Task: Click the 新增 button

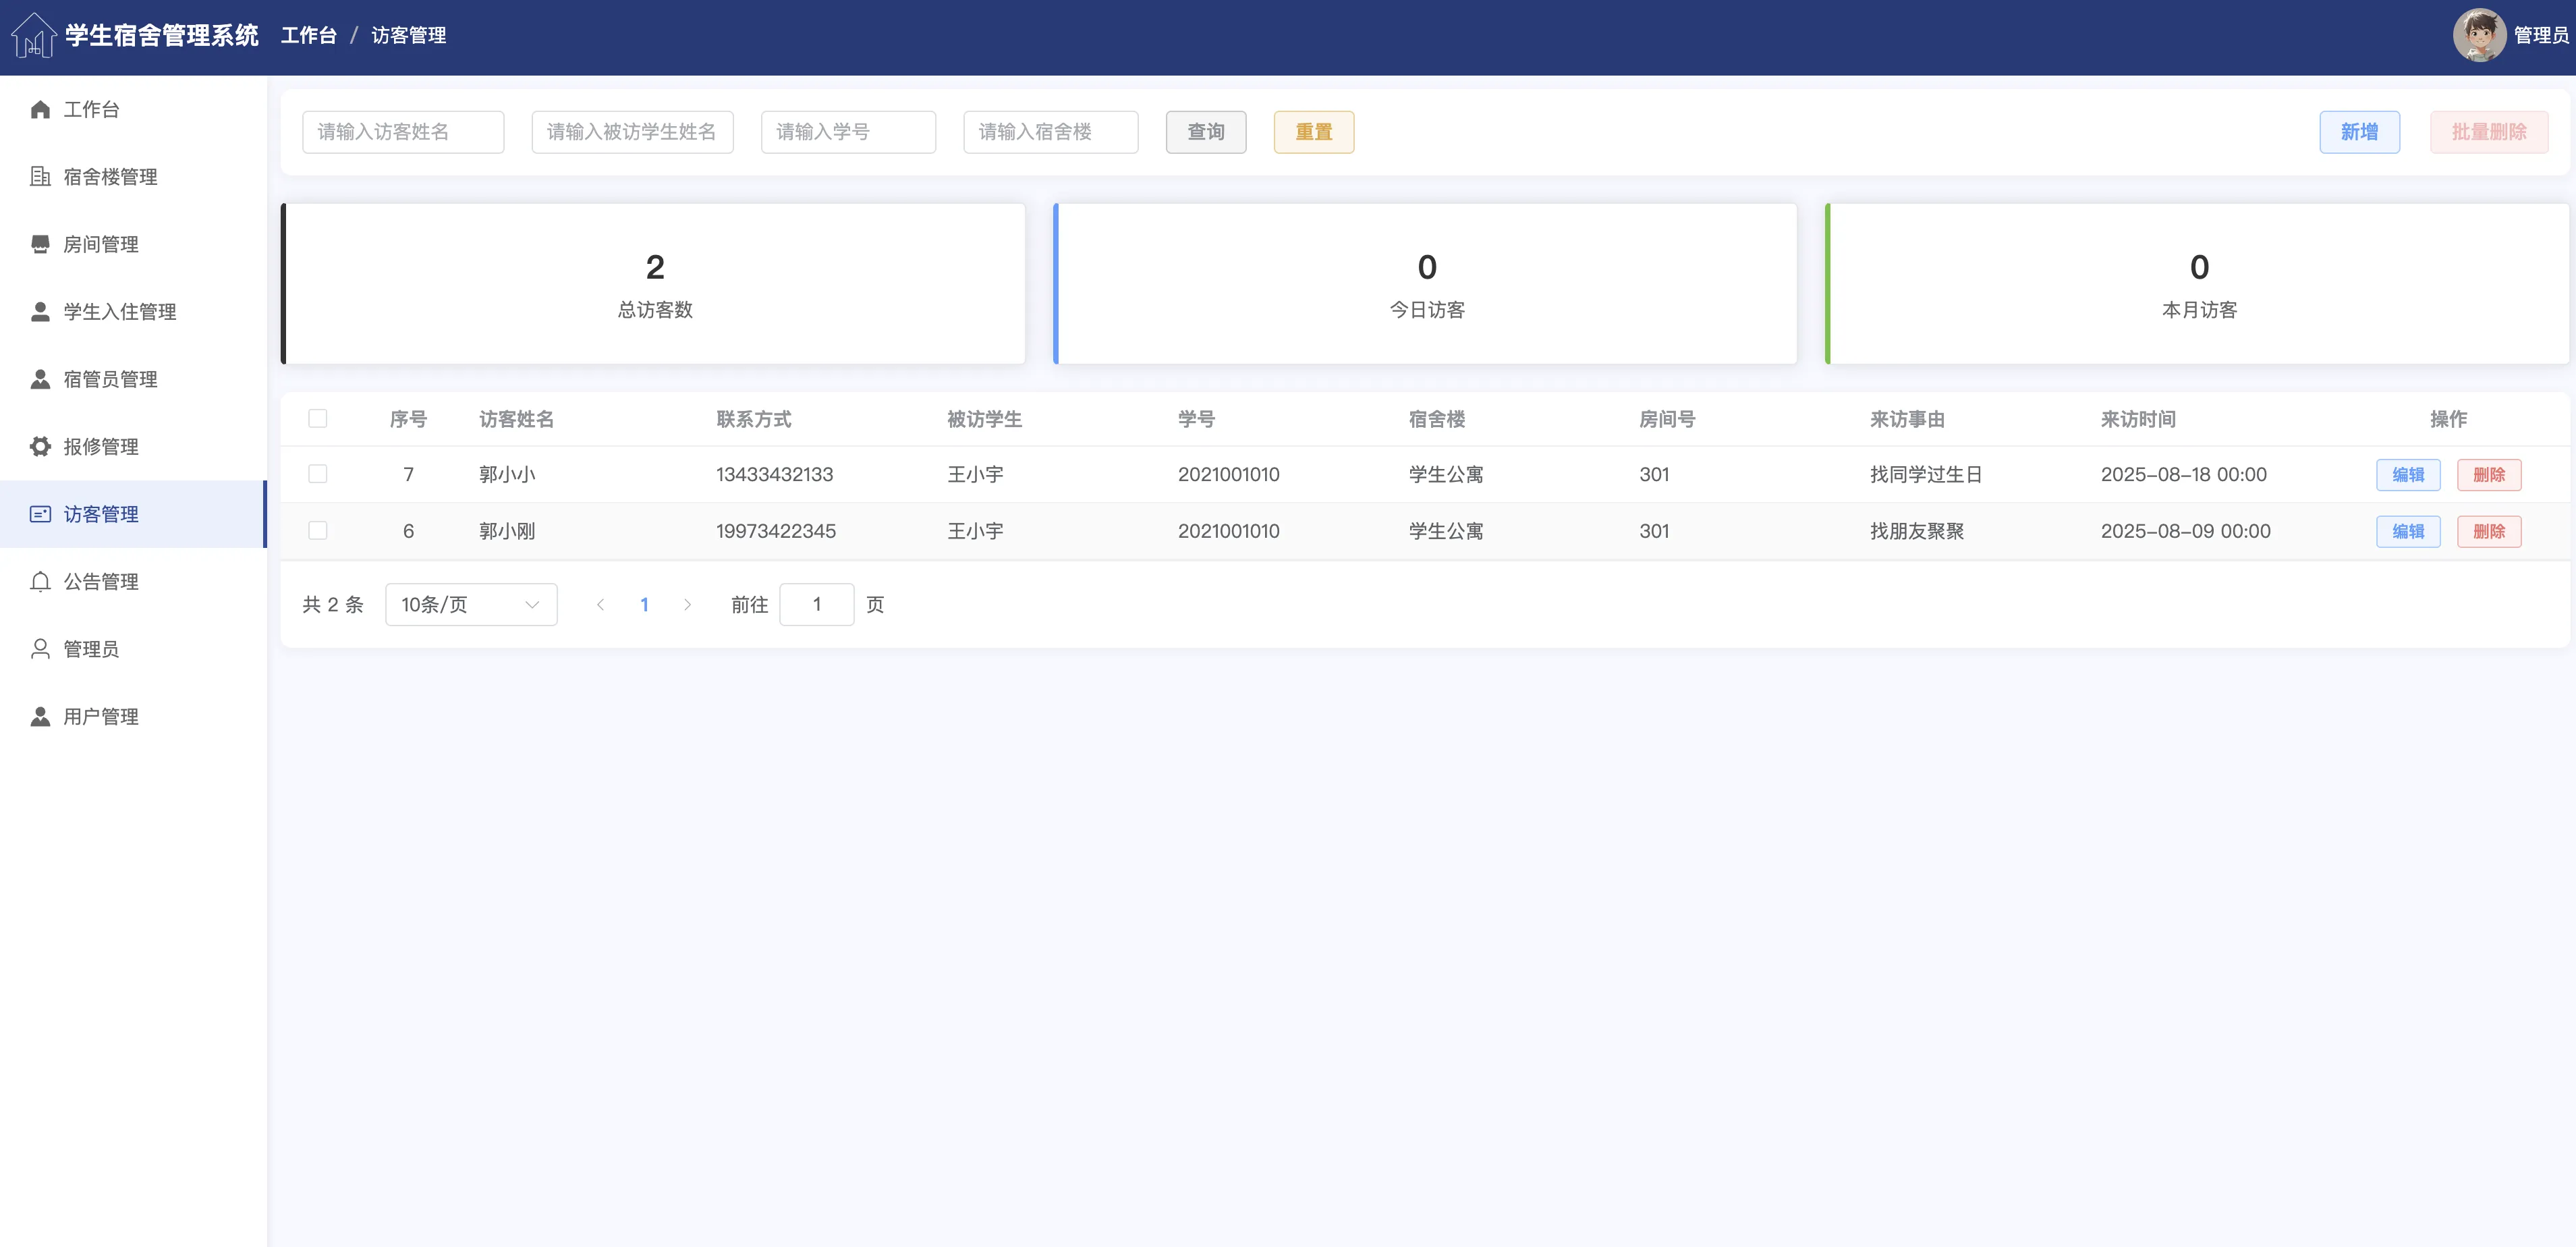Action: click(2358, 132)
